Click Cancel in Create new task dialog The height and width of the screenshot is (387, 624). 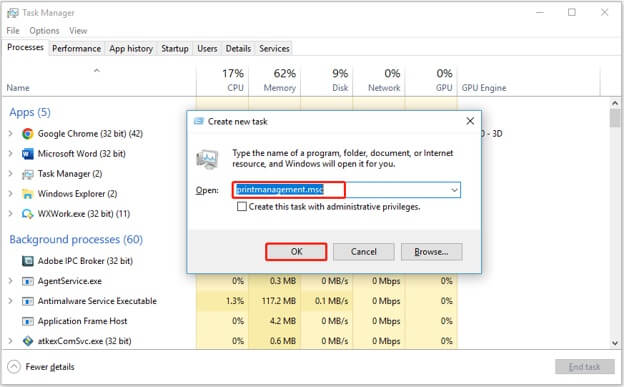364,252
